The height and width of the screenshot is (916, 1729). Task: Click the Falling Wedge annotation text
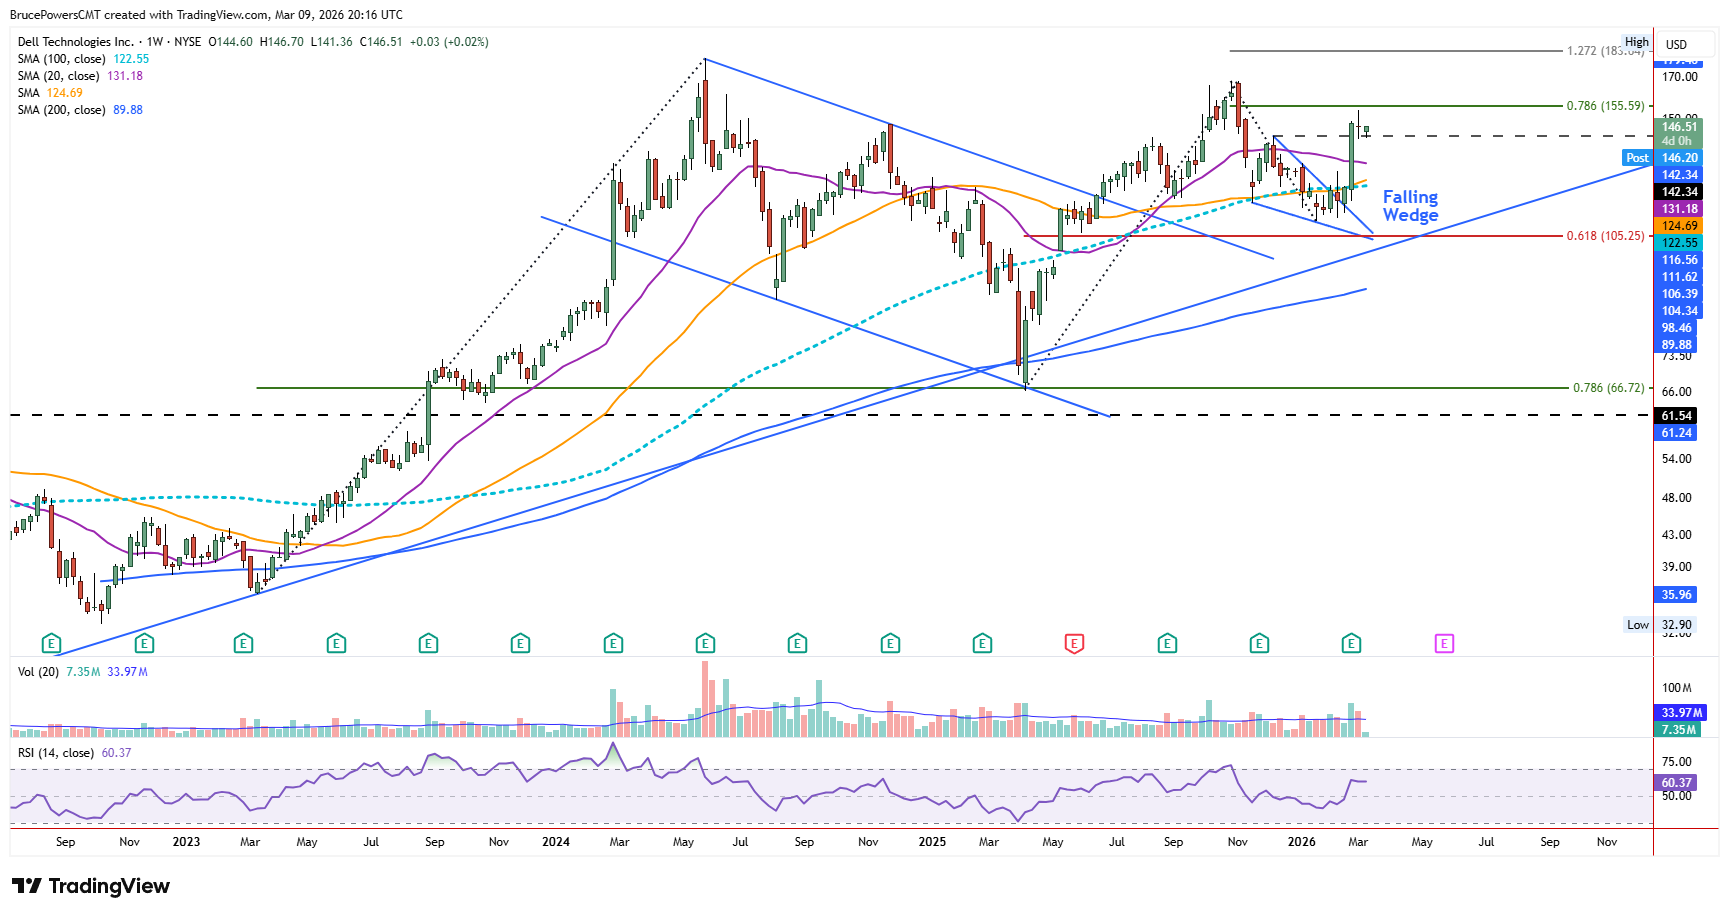pos(1410,206)
